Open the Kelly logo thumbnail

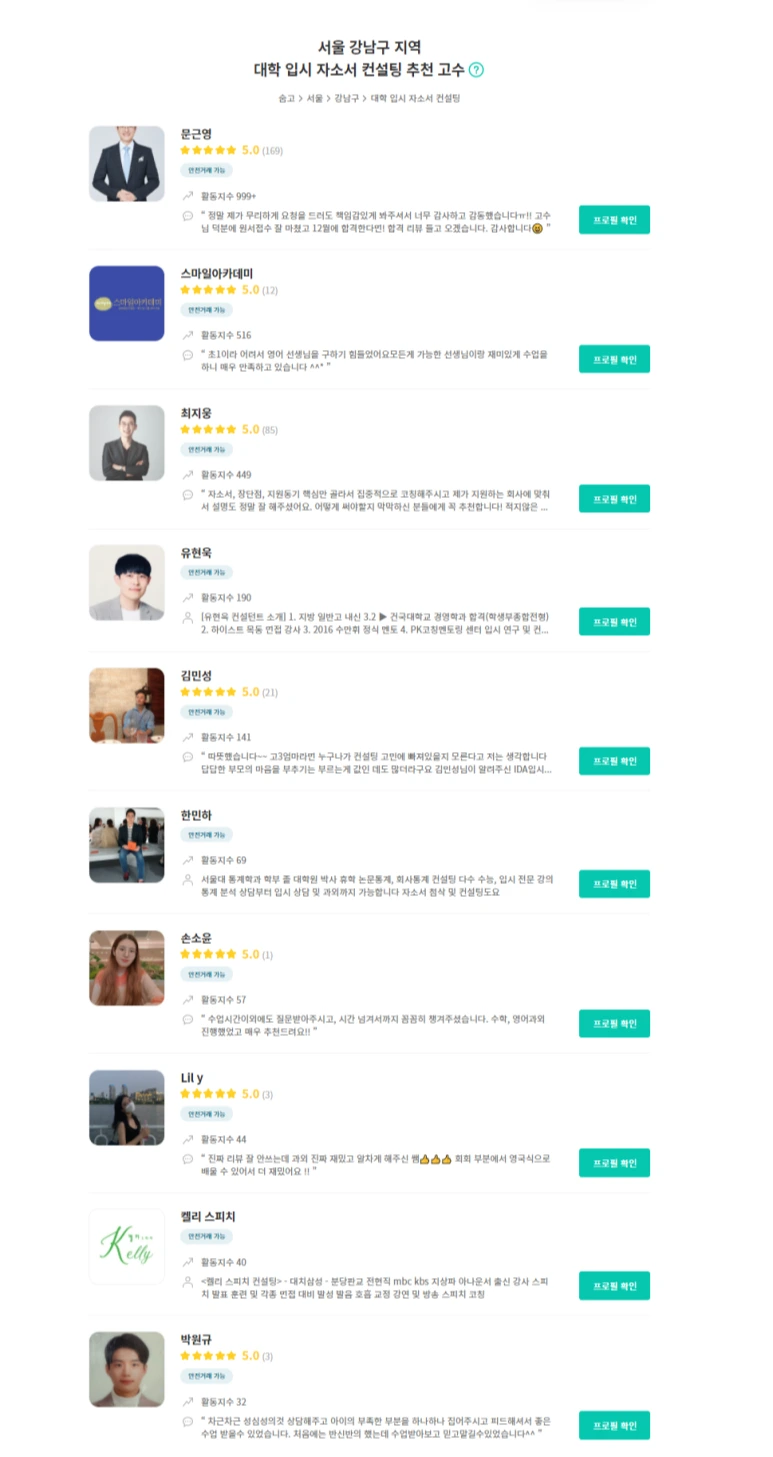[126, 1246]
